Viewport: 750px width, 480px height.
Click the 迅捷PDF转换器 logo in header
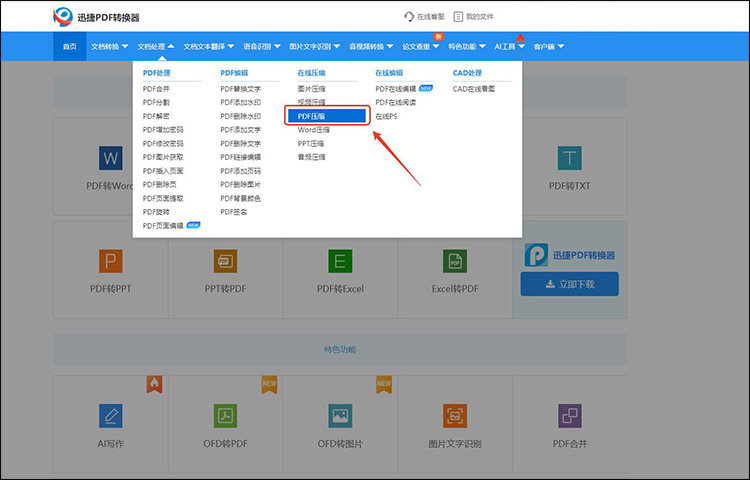[x=96, y=18]
